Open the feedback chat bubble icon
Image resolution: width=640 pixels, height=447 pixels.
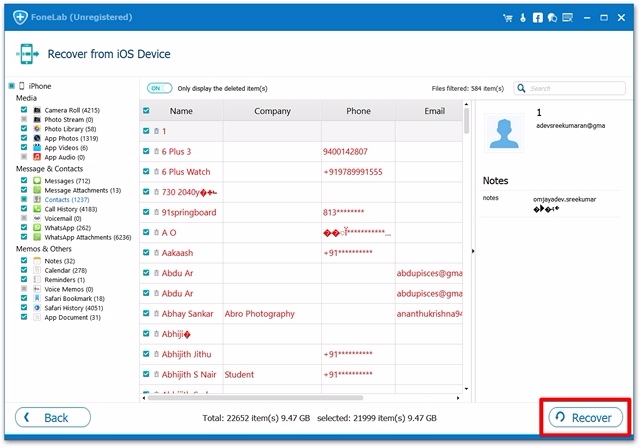[552, 18]
